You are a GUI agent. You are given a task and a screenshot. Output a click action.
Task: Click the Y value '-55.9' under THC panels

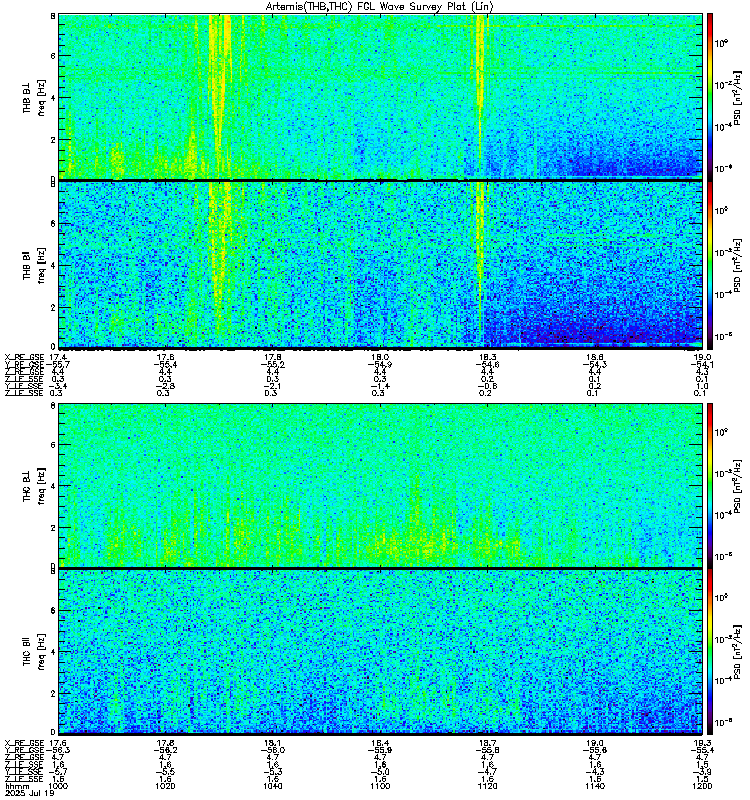380,750
